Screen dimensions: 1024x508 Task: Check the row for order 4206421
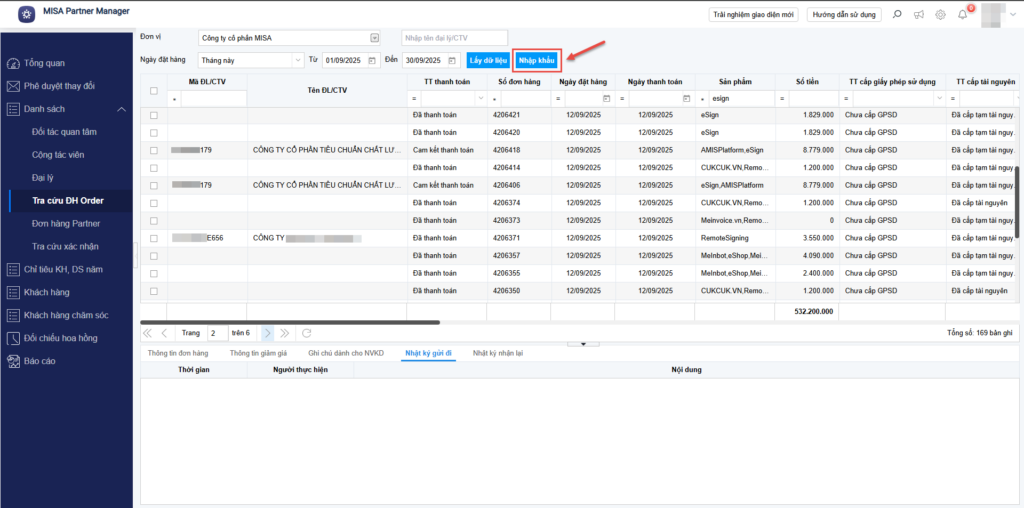pyautogui.click(x=154, y=115)
